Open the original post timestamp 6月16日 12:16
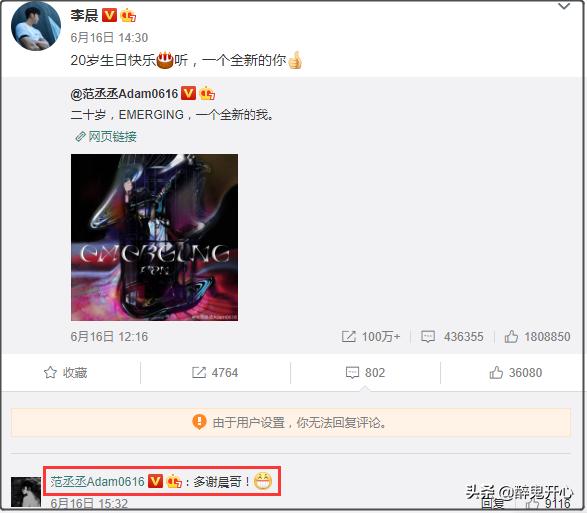The image size is (587, 513). [x=109, y=336]
